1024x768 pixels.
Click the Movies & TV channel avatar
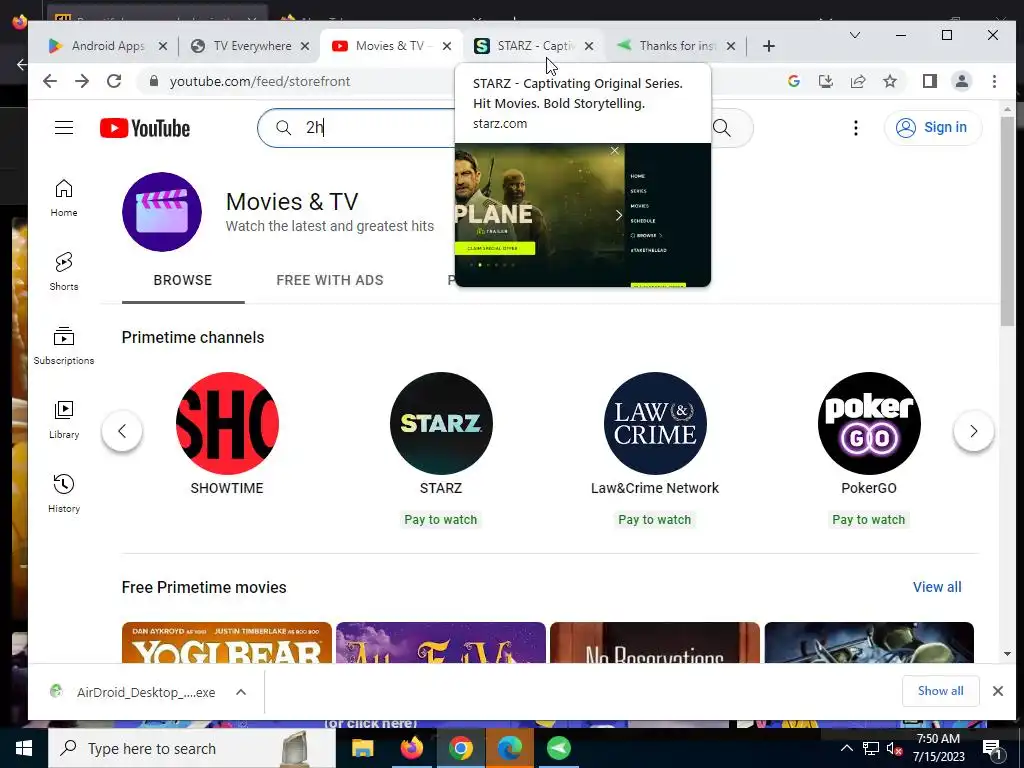[x=162, y=212]
